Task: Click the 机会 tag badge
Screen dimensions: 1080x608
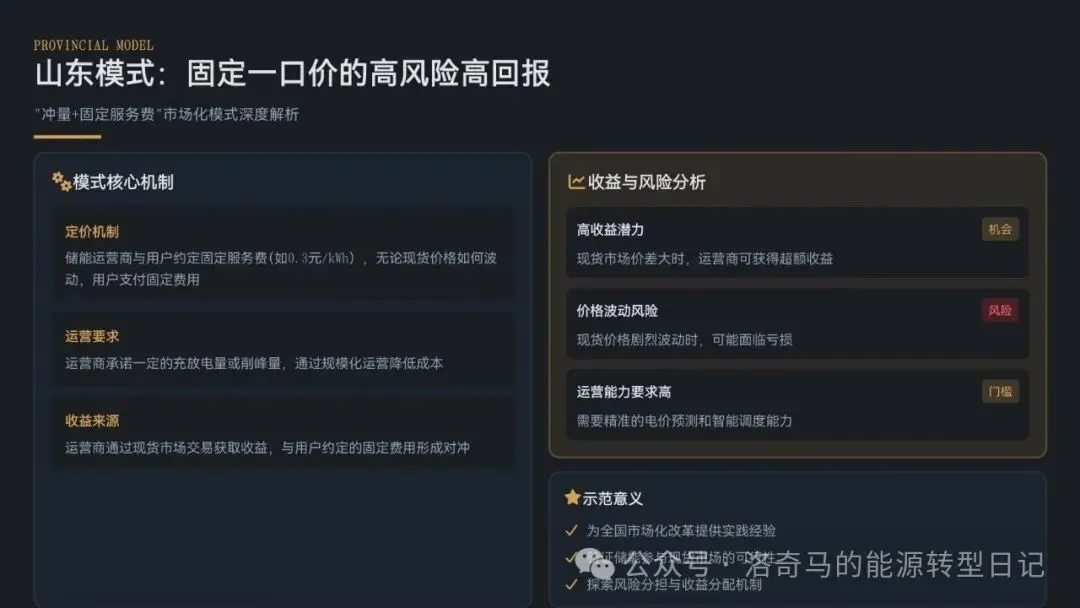Action: (x=999, y=229)
